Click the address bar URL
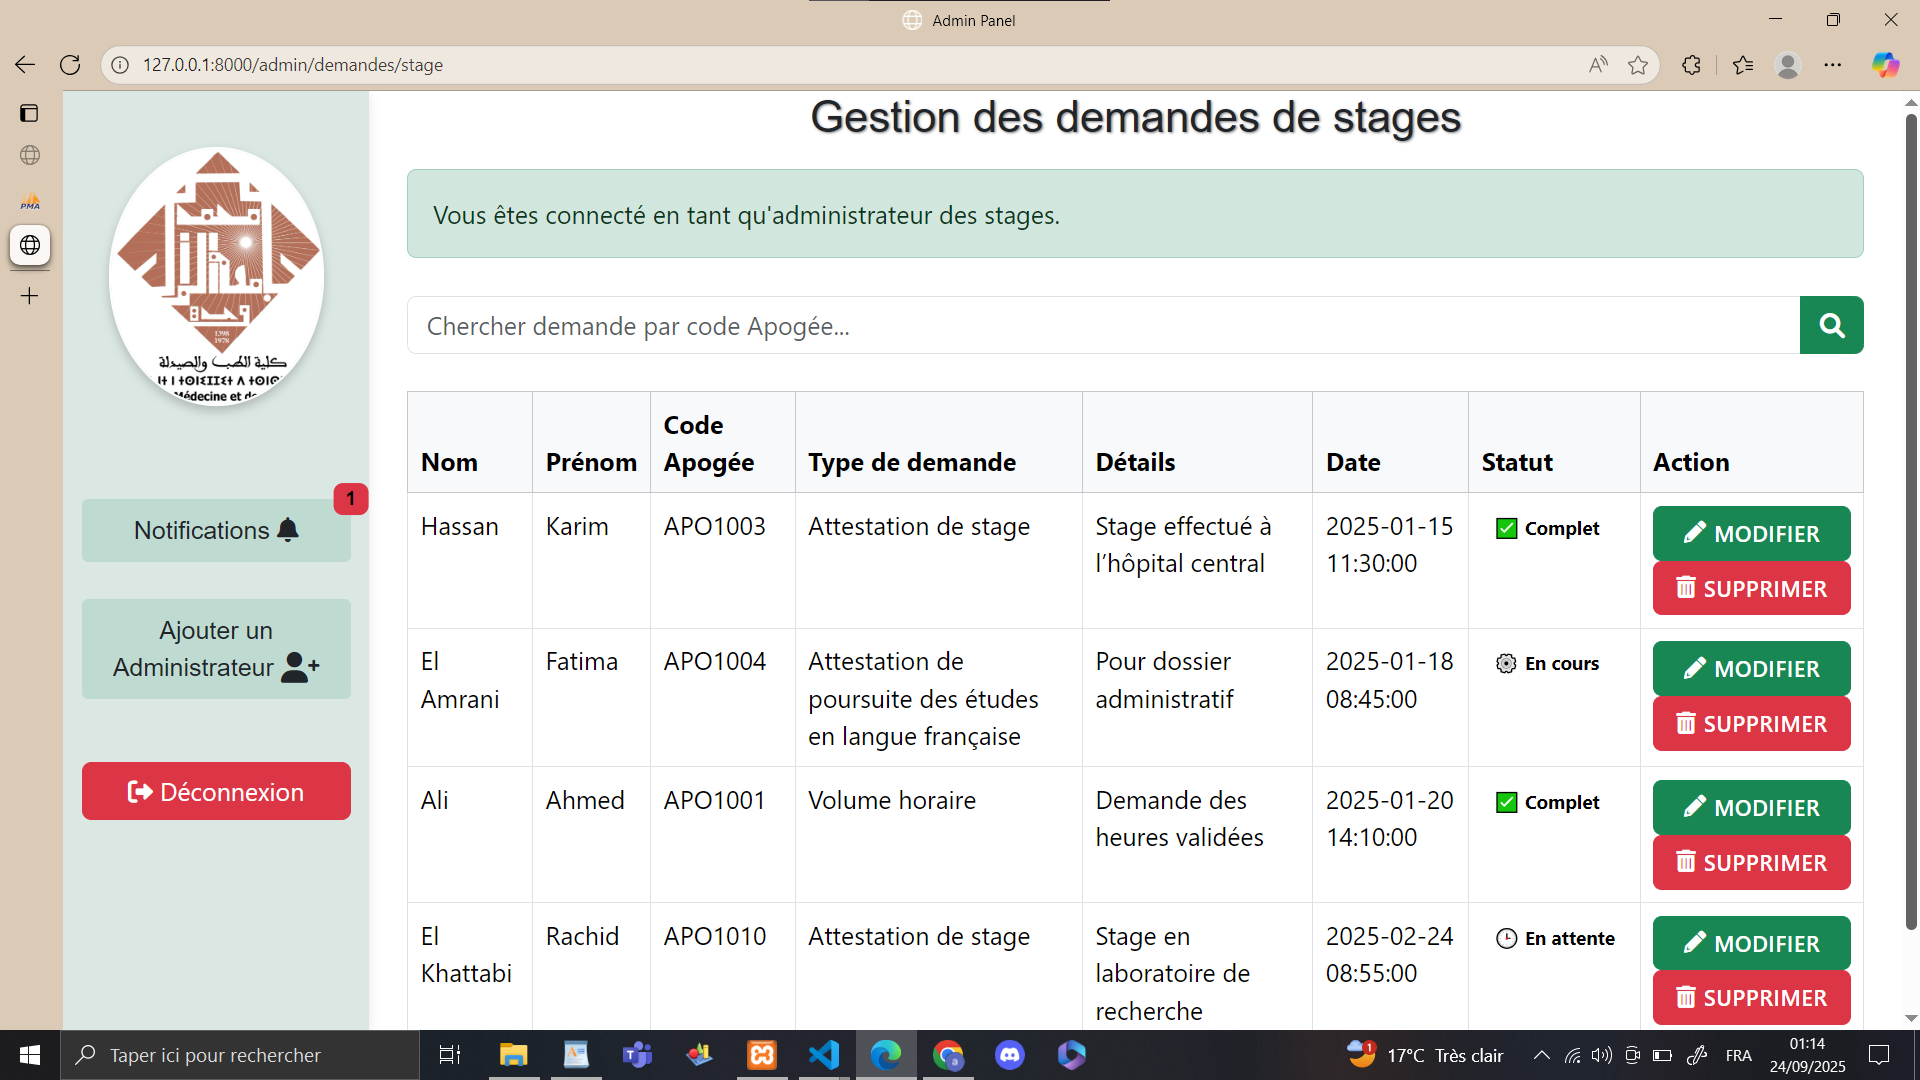The image size is (1920, 1080). click(293, 65)
